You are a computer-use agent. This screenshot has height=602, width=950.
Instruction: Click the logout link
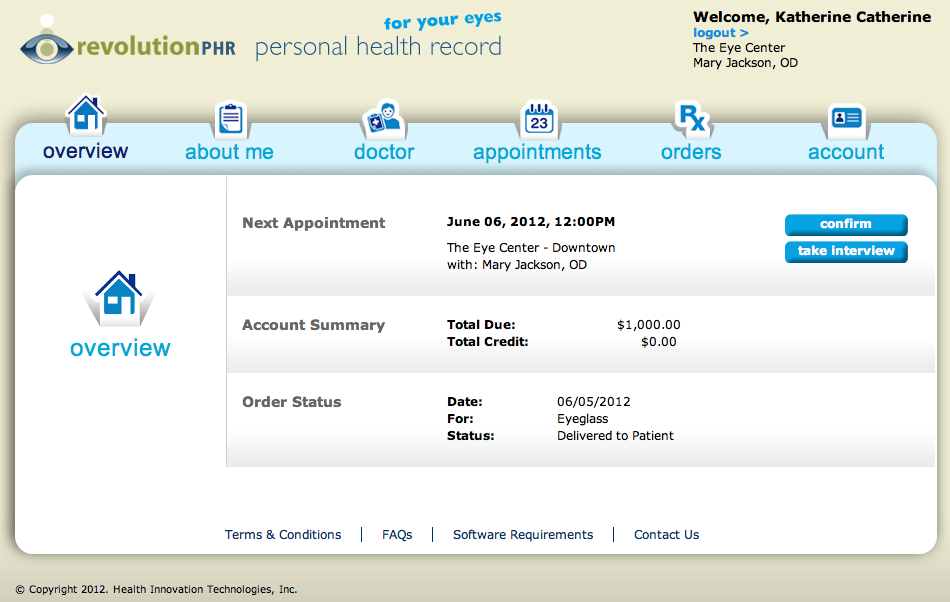pyautogui.click(x=720, y=33)
